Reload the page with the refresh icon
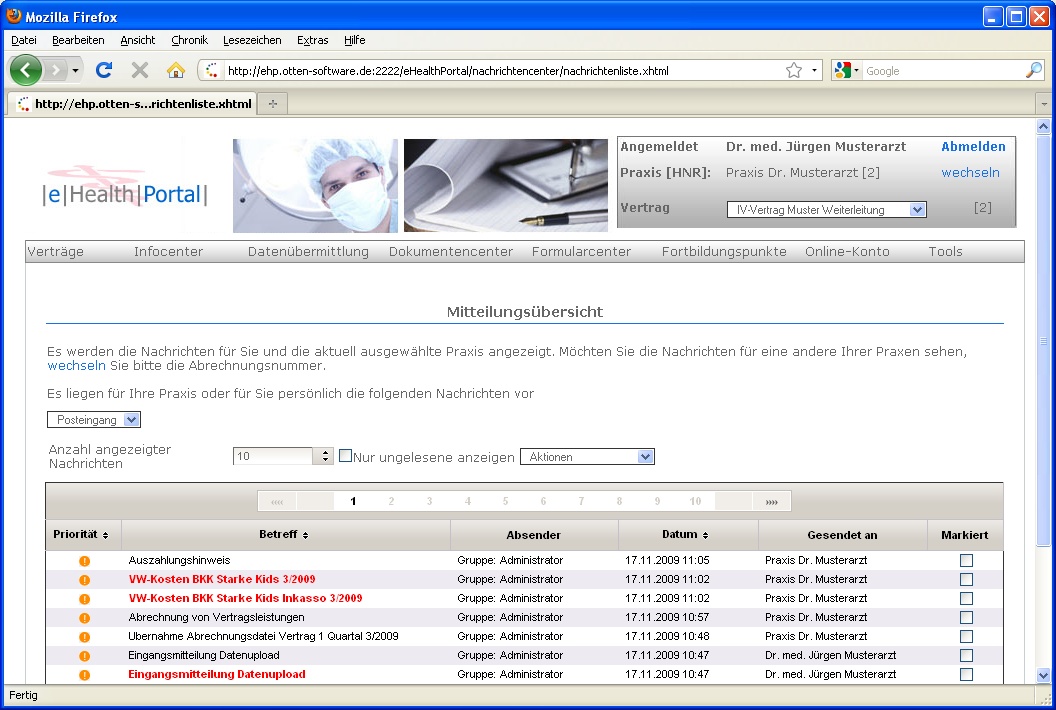Image resolution: width=1056 pixels, height=710 pixels. click(103, 70)
